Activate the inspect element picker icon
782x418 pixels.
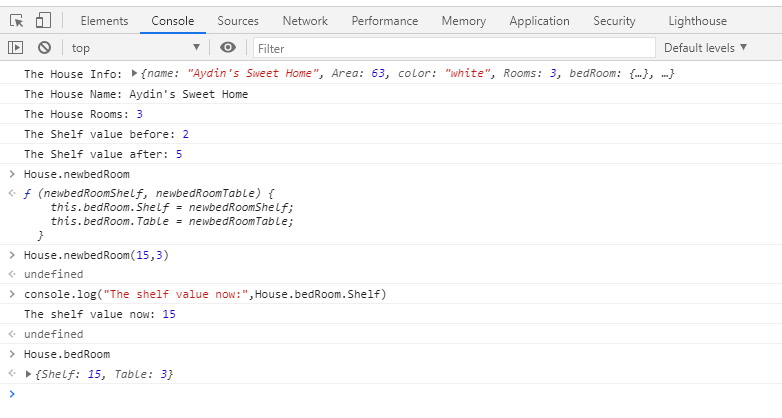pos(16,20)
